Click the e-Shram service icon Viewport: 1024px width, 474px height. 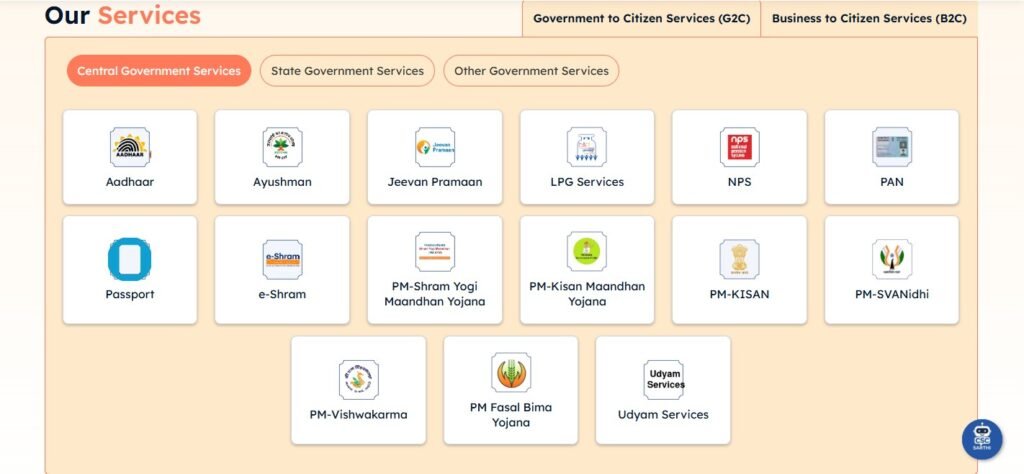pyautogui.click(x=282, y=259)
